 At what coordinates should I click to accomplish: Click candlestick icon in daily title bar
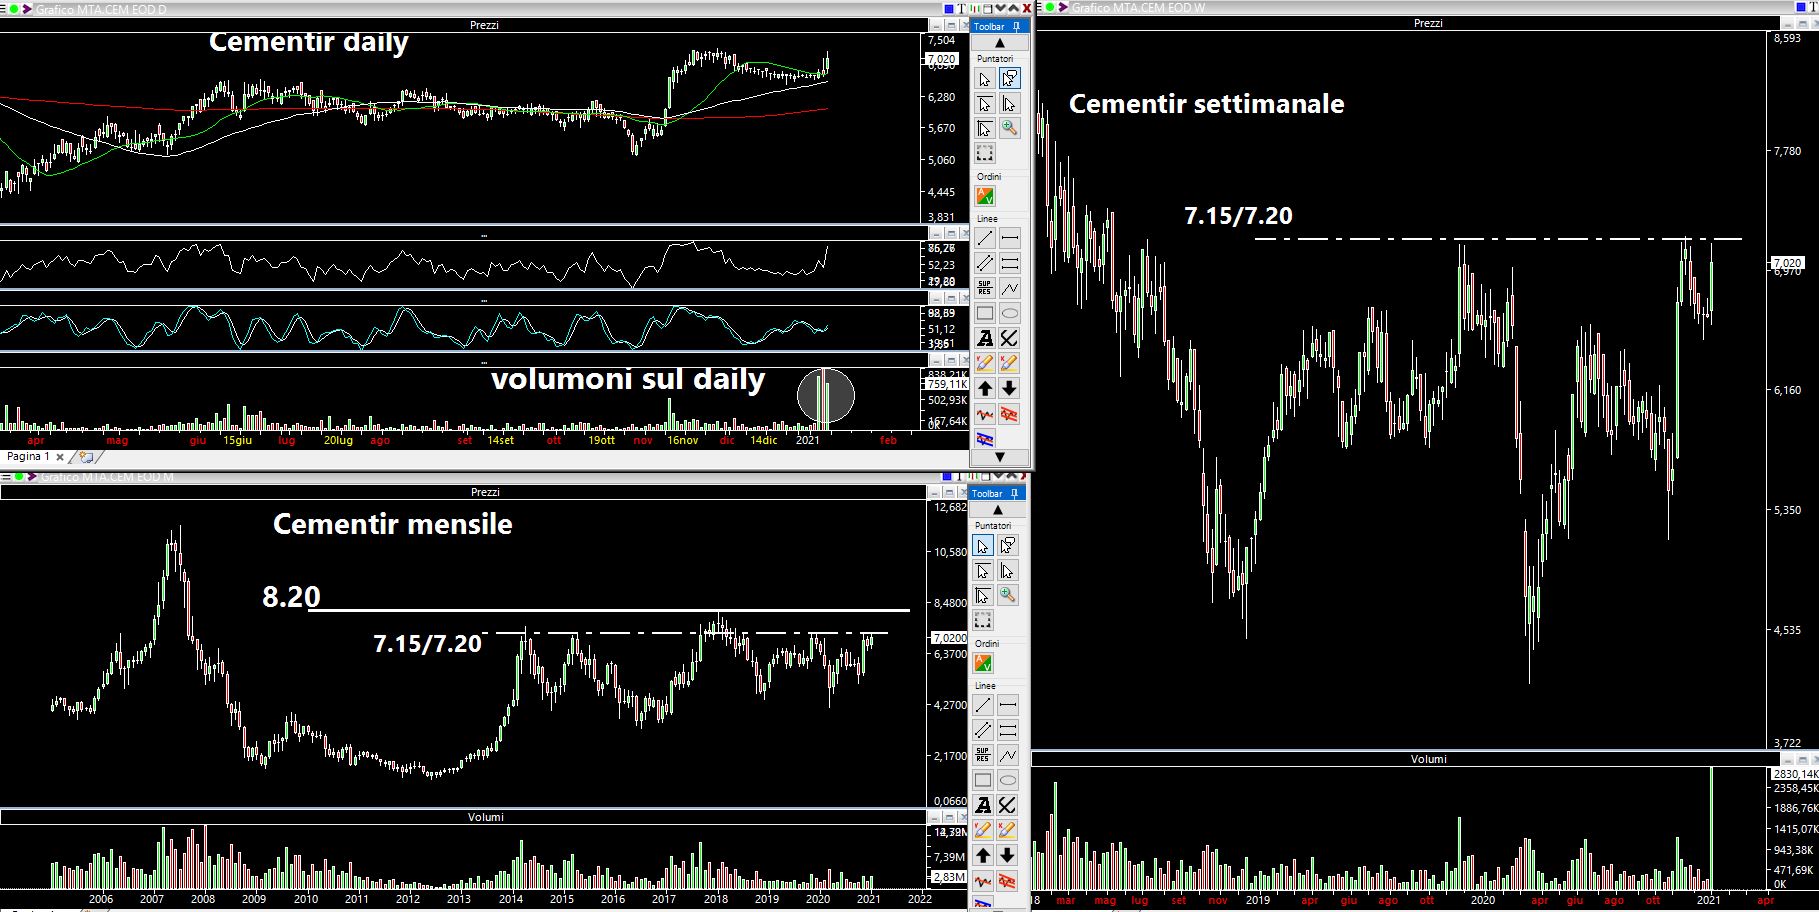point(973,9)
